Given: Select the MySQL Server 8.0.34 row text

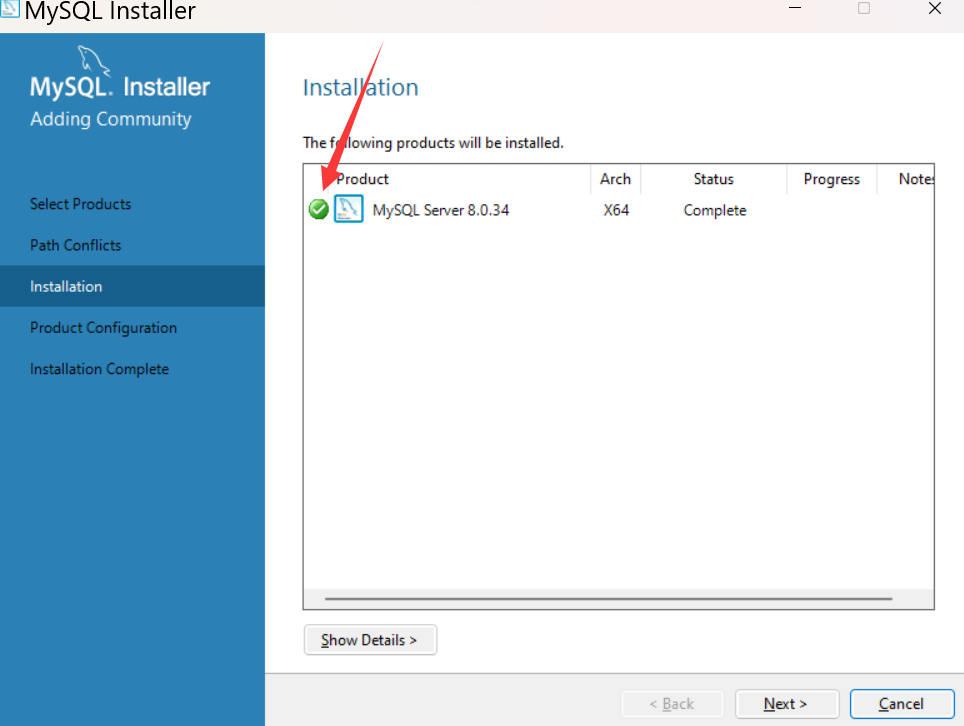Looking at the screenshot, I should [441, 210].
